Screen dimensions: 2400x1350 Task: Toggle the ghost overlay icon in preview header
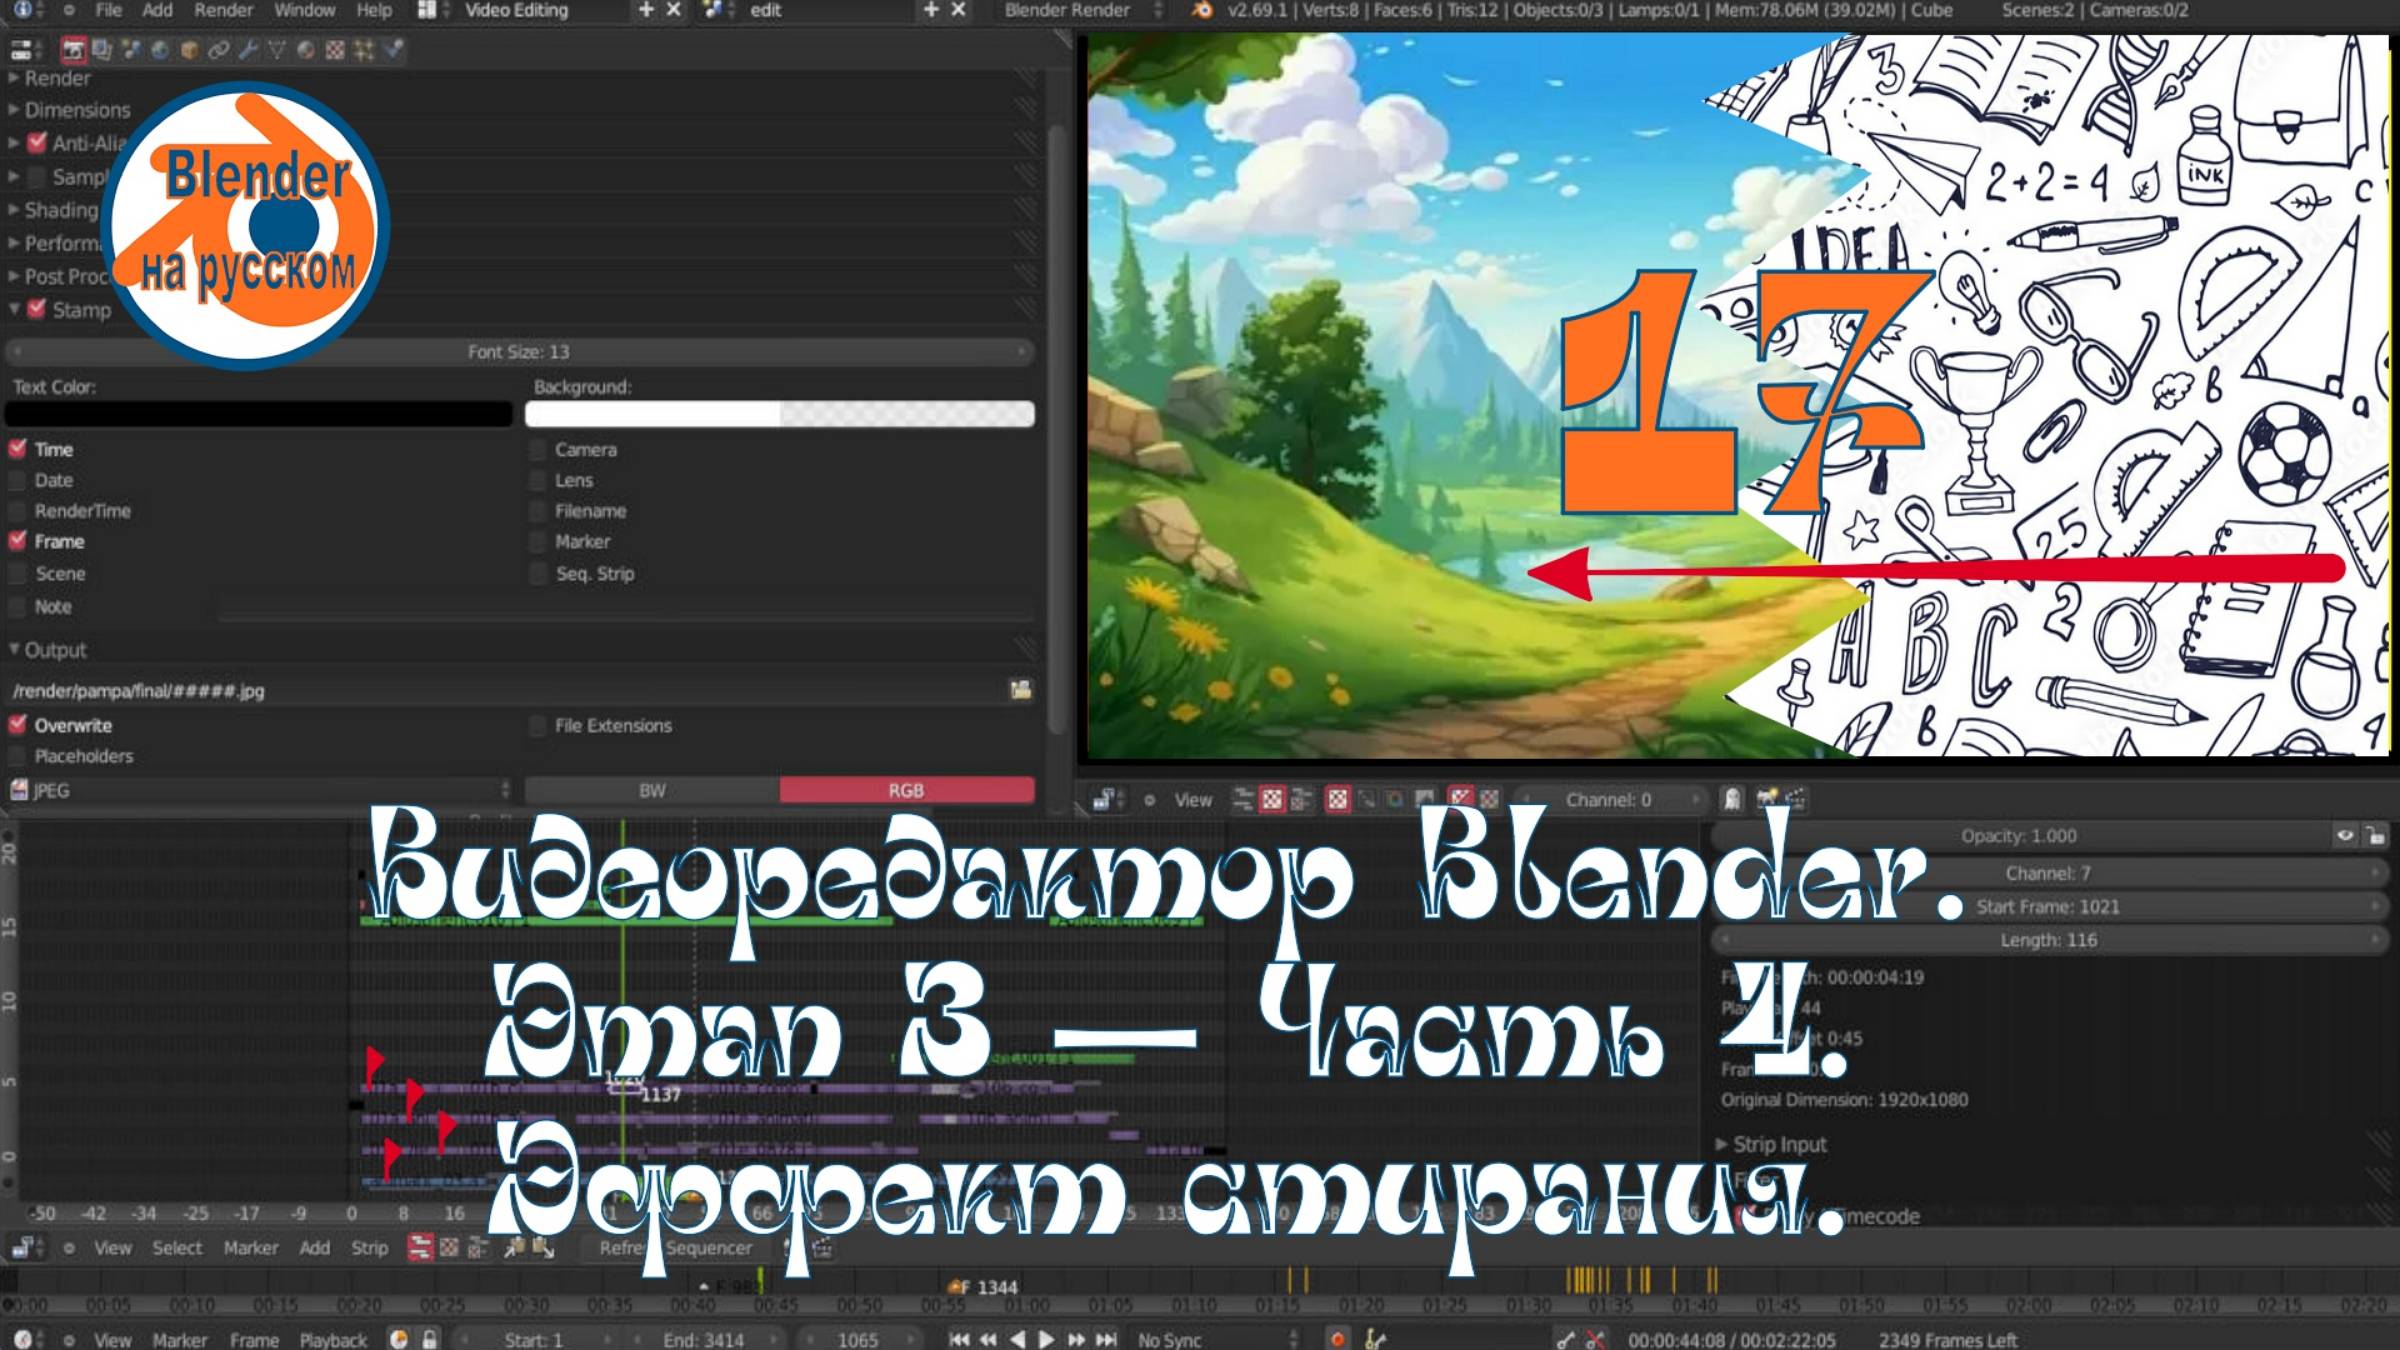pos(1732,800)
